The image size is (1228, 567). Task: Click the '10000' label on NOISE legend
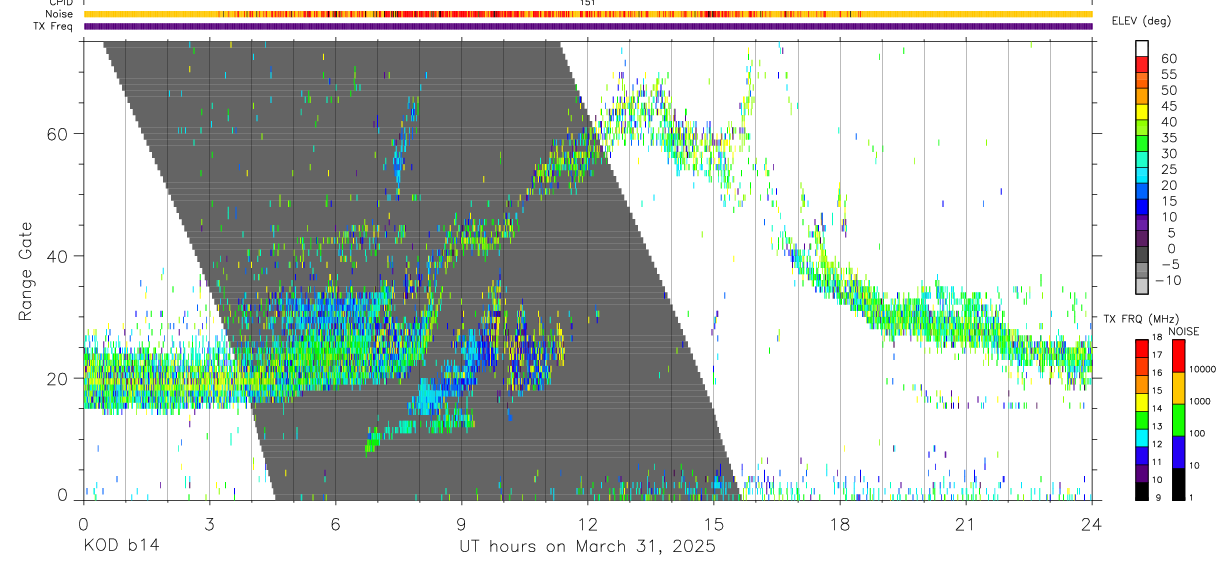tap(1203, 369)
